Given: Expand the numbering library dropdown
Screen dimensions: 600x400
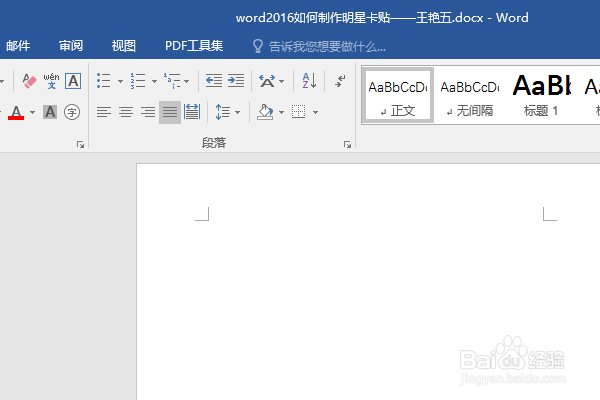Looking at the screenshot, I should point(154,81).
